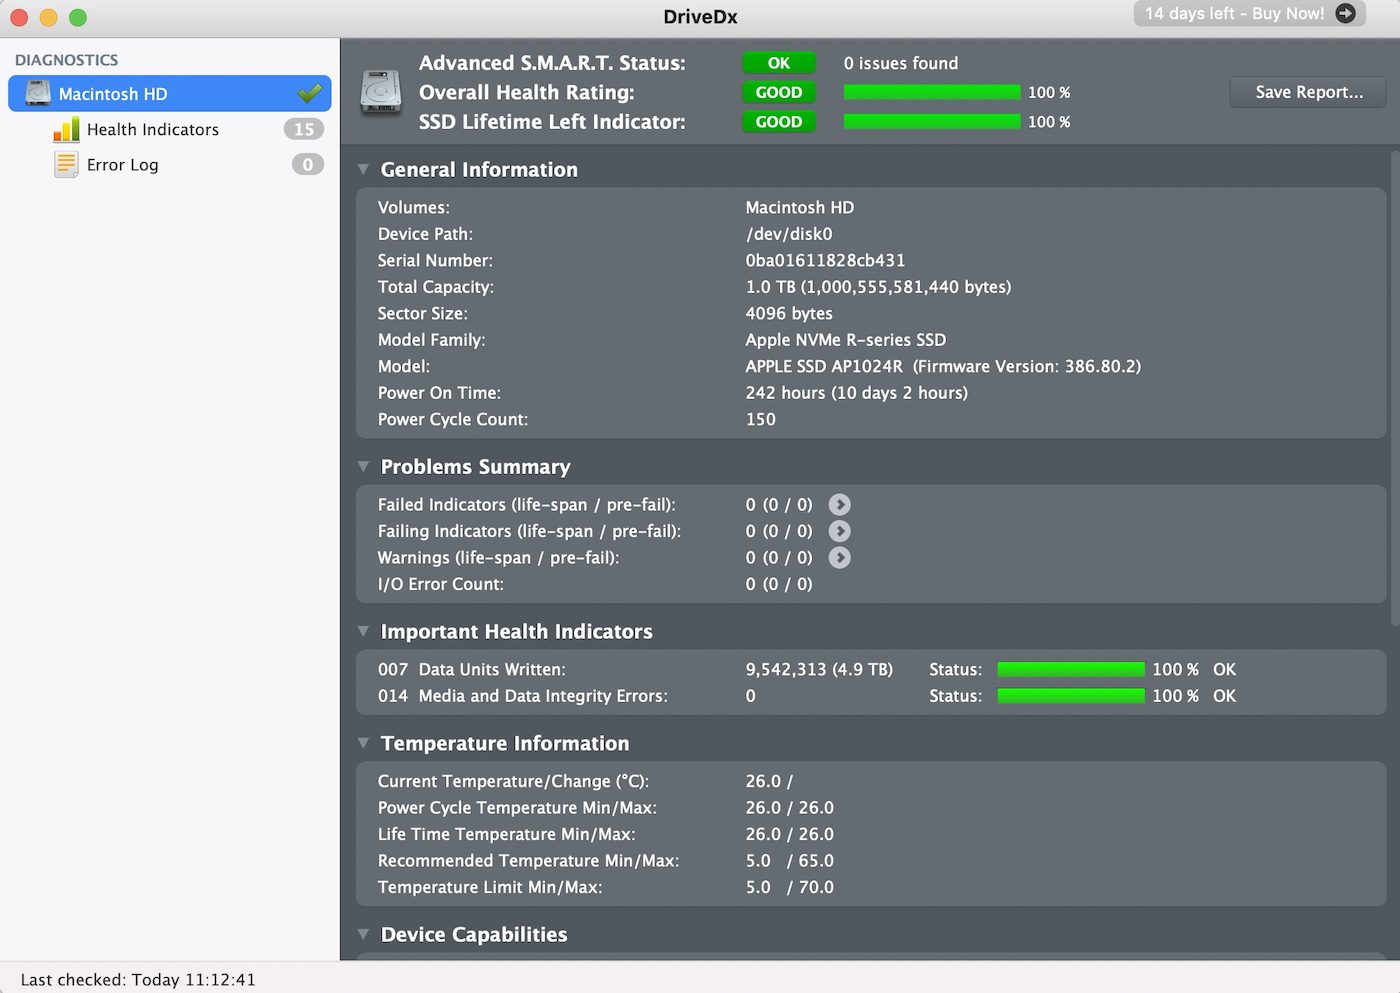
Task: Click the vertical scrollbar of details pane
Action: click(1394, 390)
